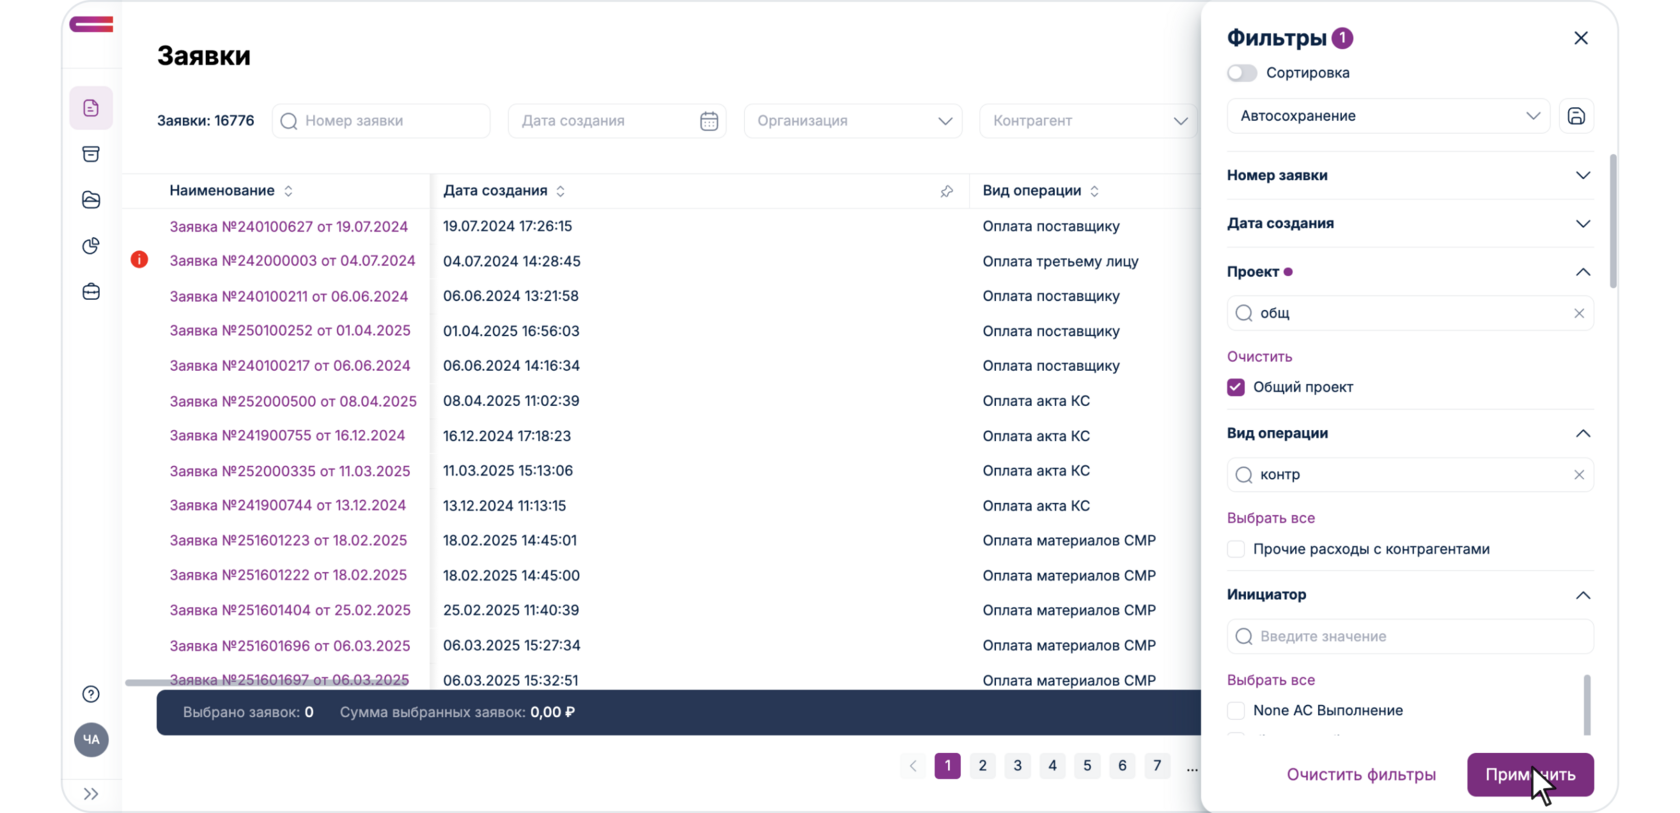Open the documents section in sidebar
The height and width of the screenshot is (813, 1680).
click(x=91, y=108)
